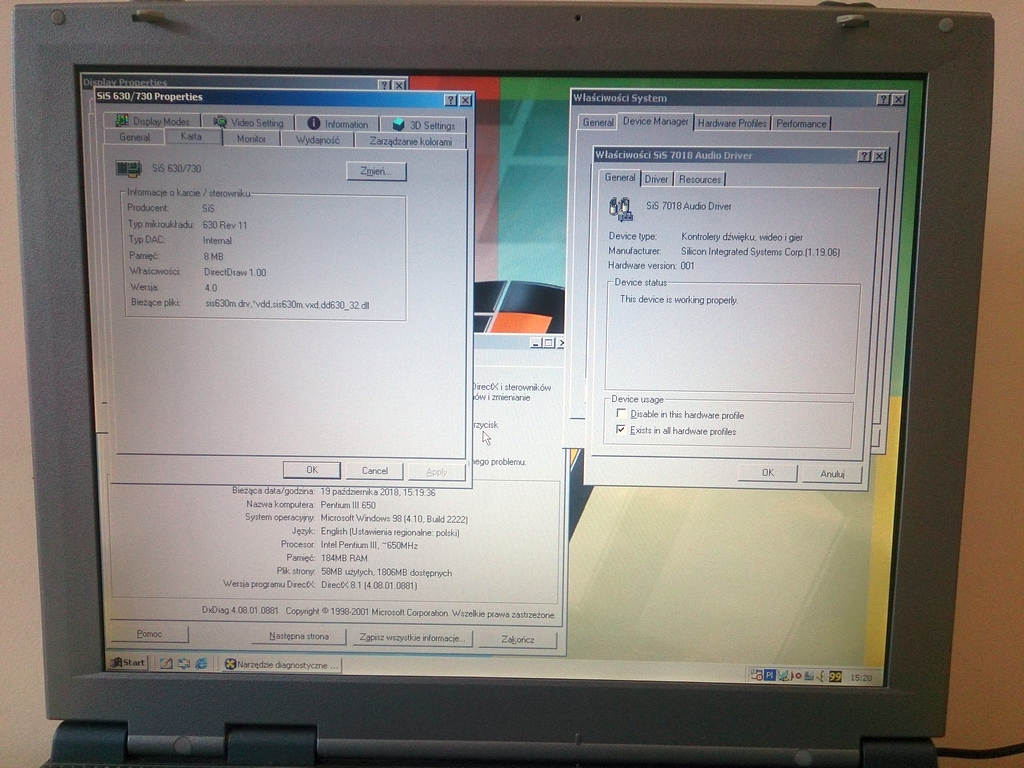Click Silicon Integrated Systems Corp. manufacturer text

pyautogui.click(x=760, y=251)
